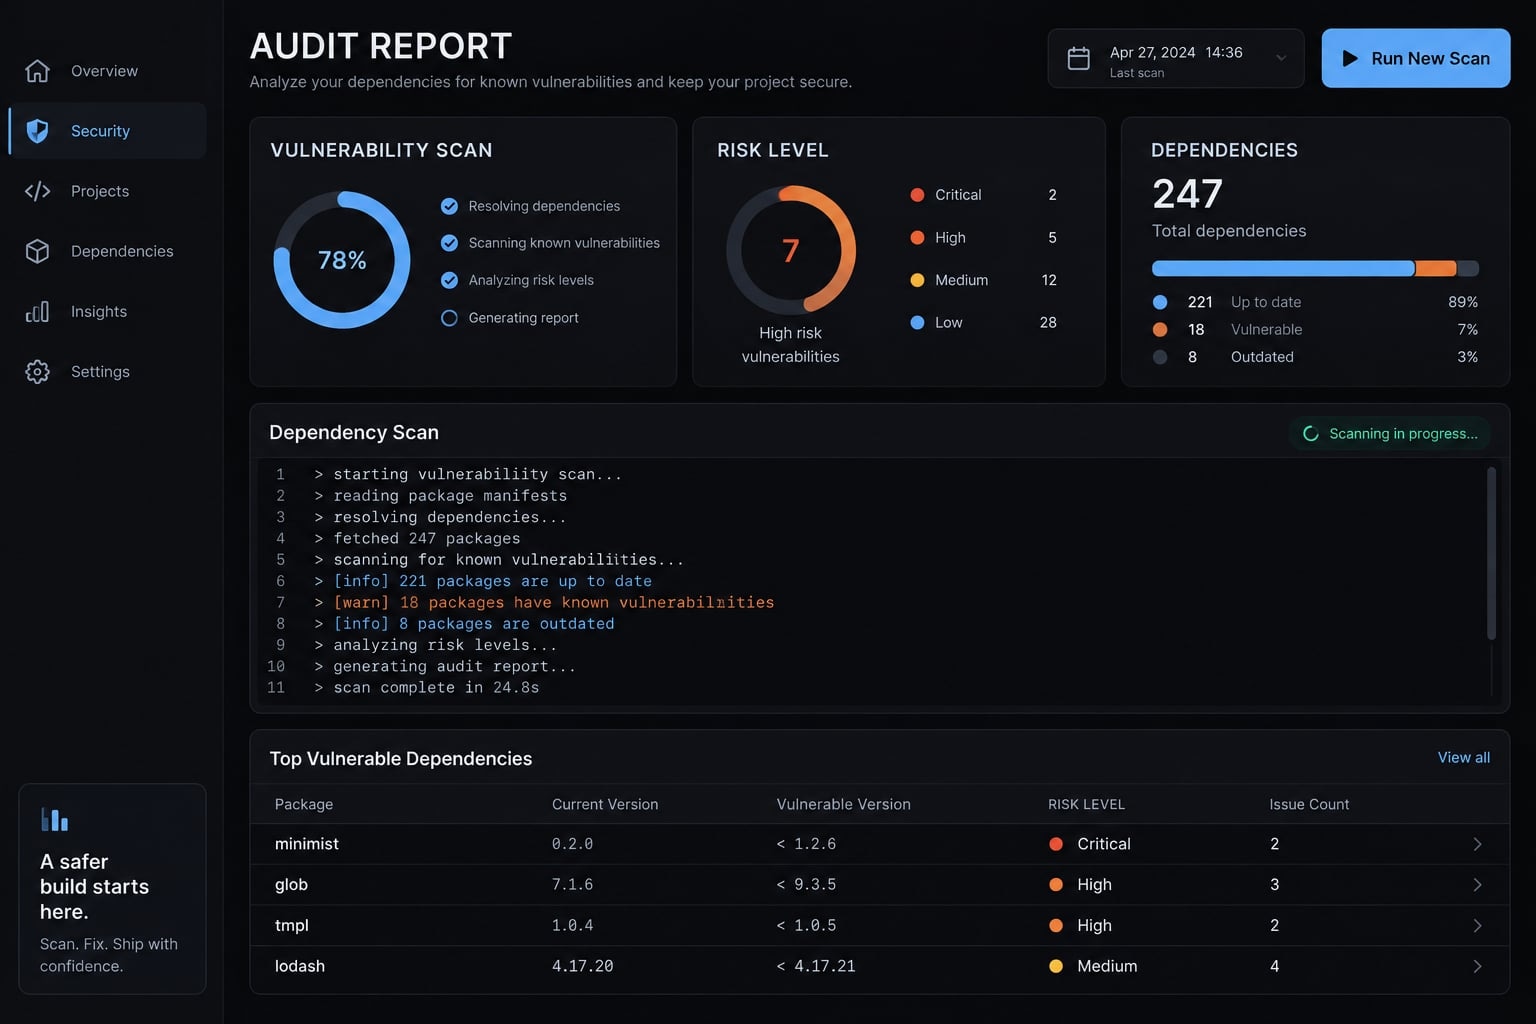Click the Settings label in sidebar
1536x1024 pixels.
(100, 372)
